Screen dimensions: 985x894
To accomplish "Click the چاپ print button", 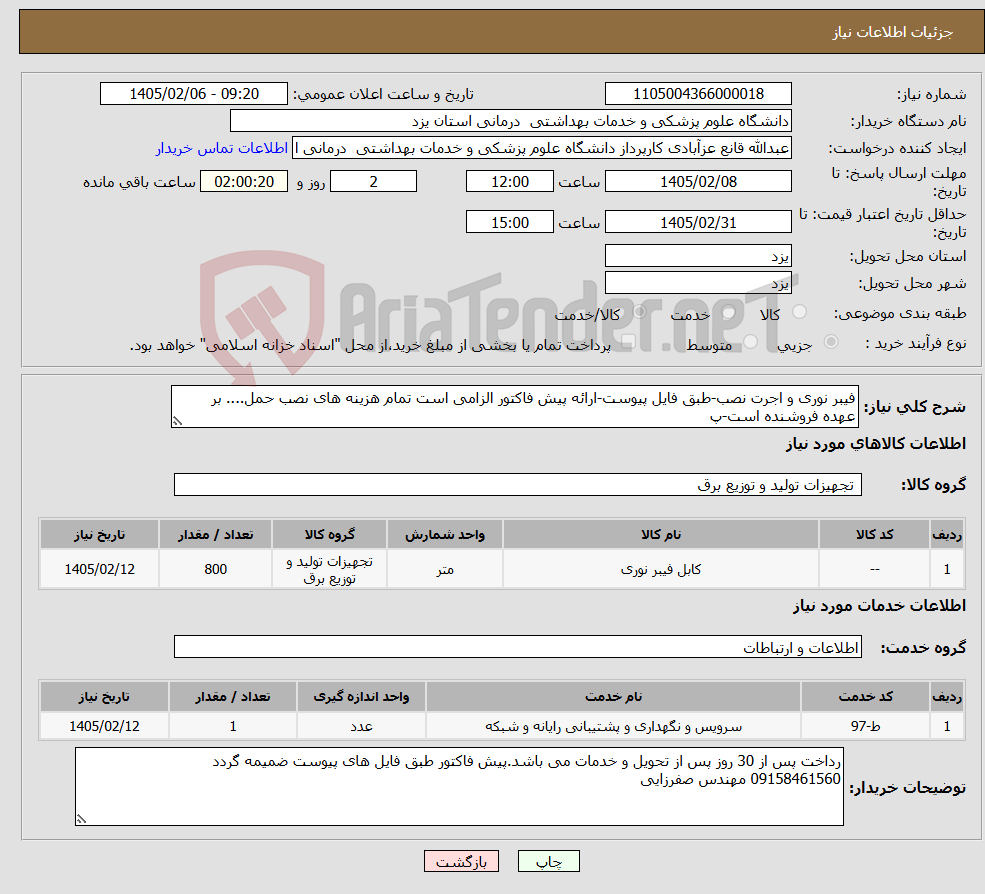I will 548,861.
